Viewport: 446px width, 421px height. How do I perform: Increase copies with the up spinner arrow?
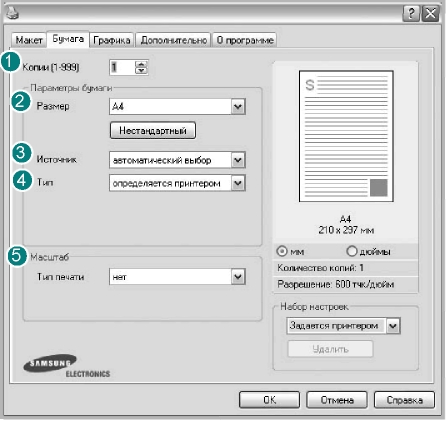[x=141, y=64]
